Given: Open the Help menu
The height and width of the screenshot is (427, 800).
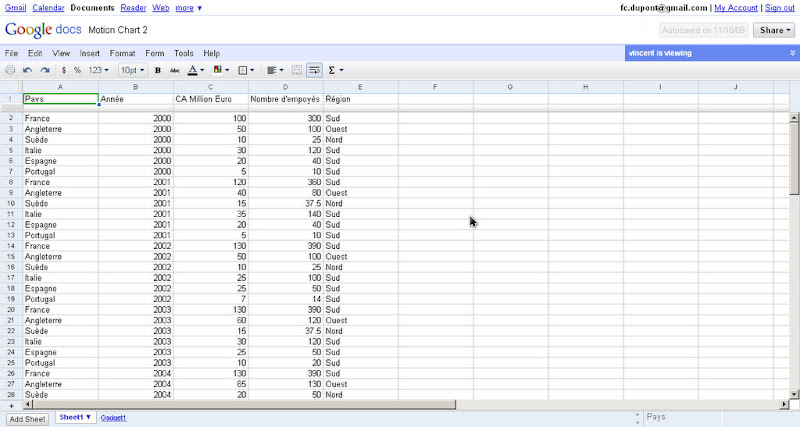Looking at the screenshot, I should point(211,53).
